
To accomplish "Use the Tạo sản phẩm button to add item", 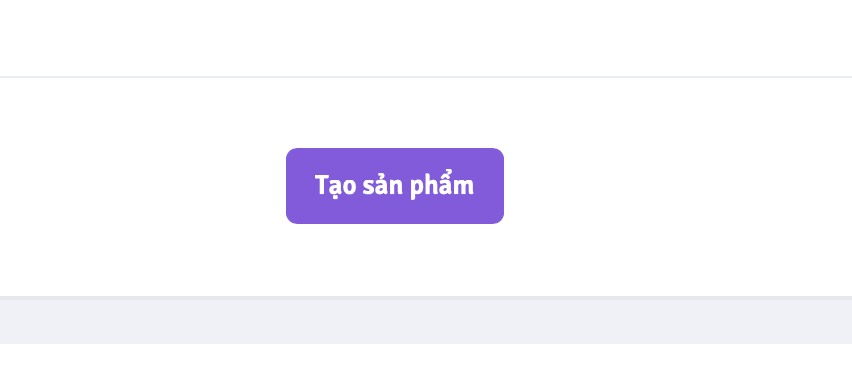I will pos(395,186).
